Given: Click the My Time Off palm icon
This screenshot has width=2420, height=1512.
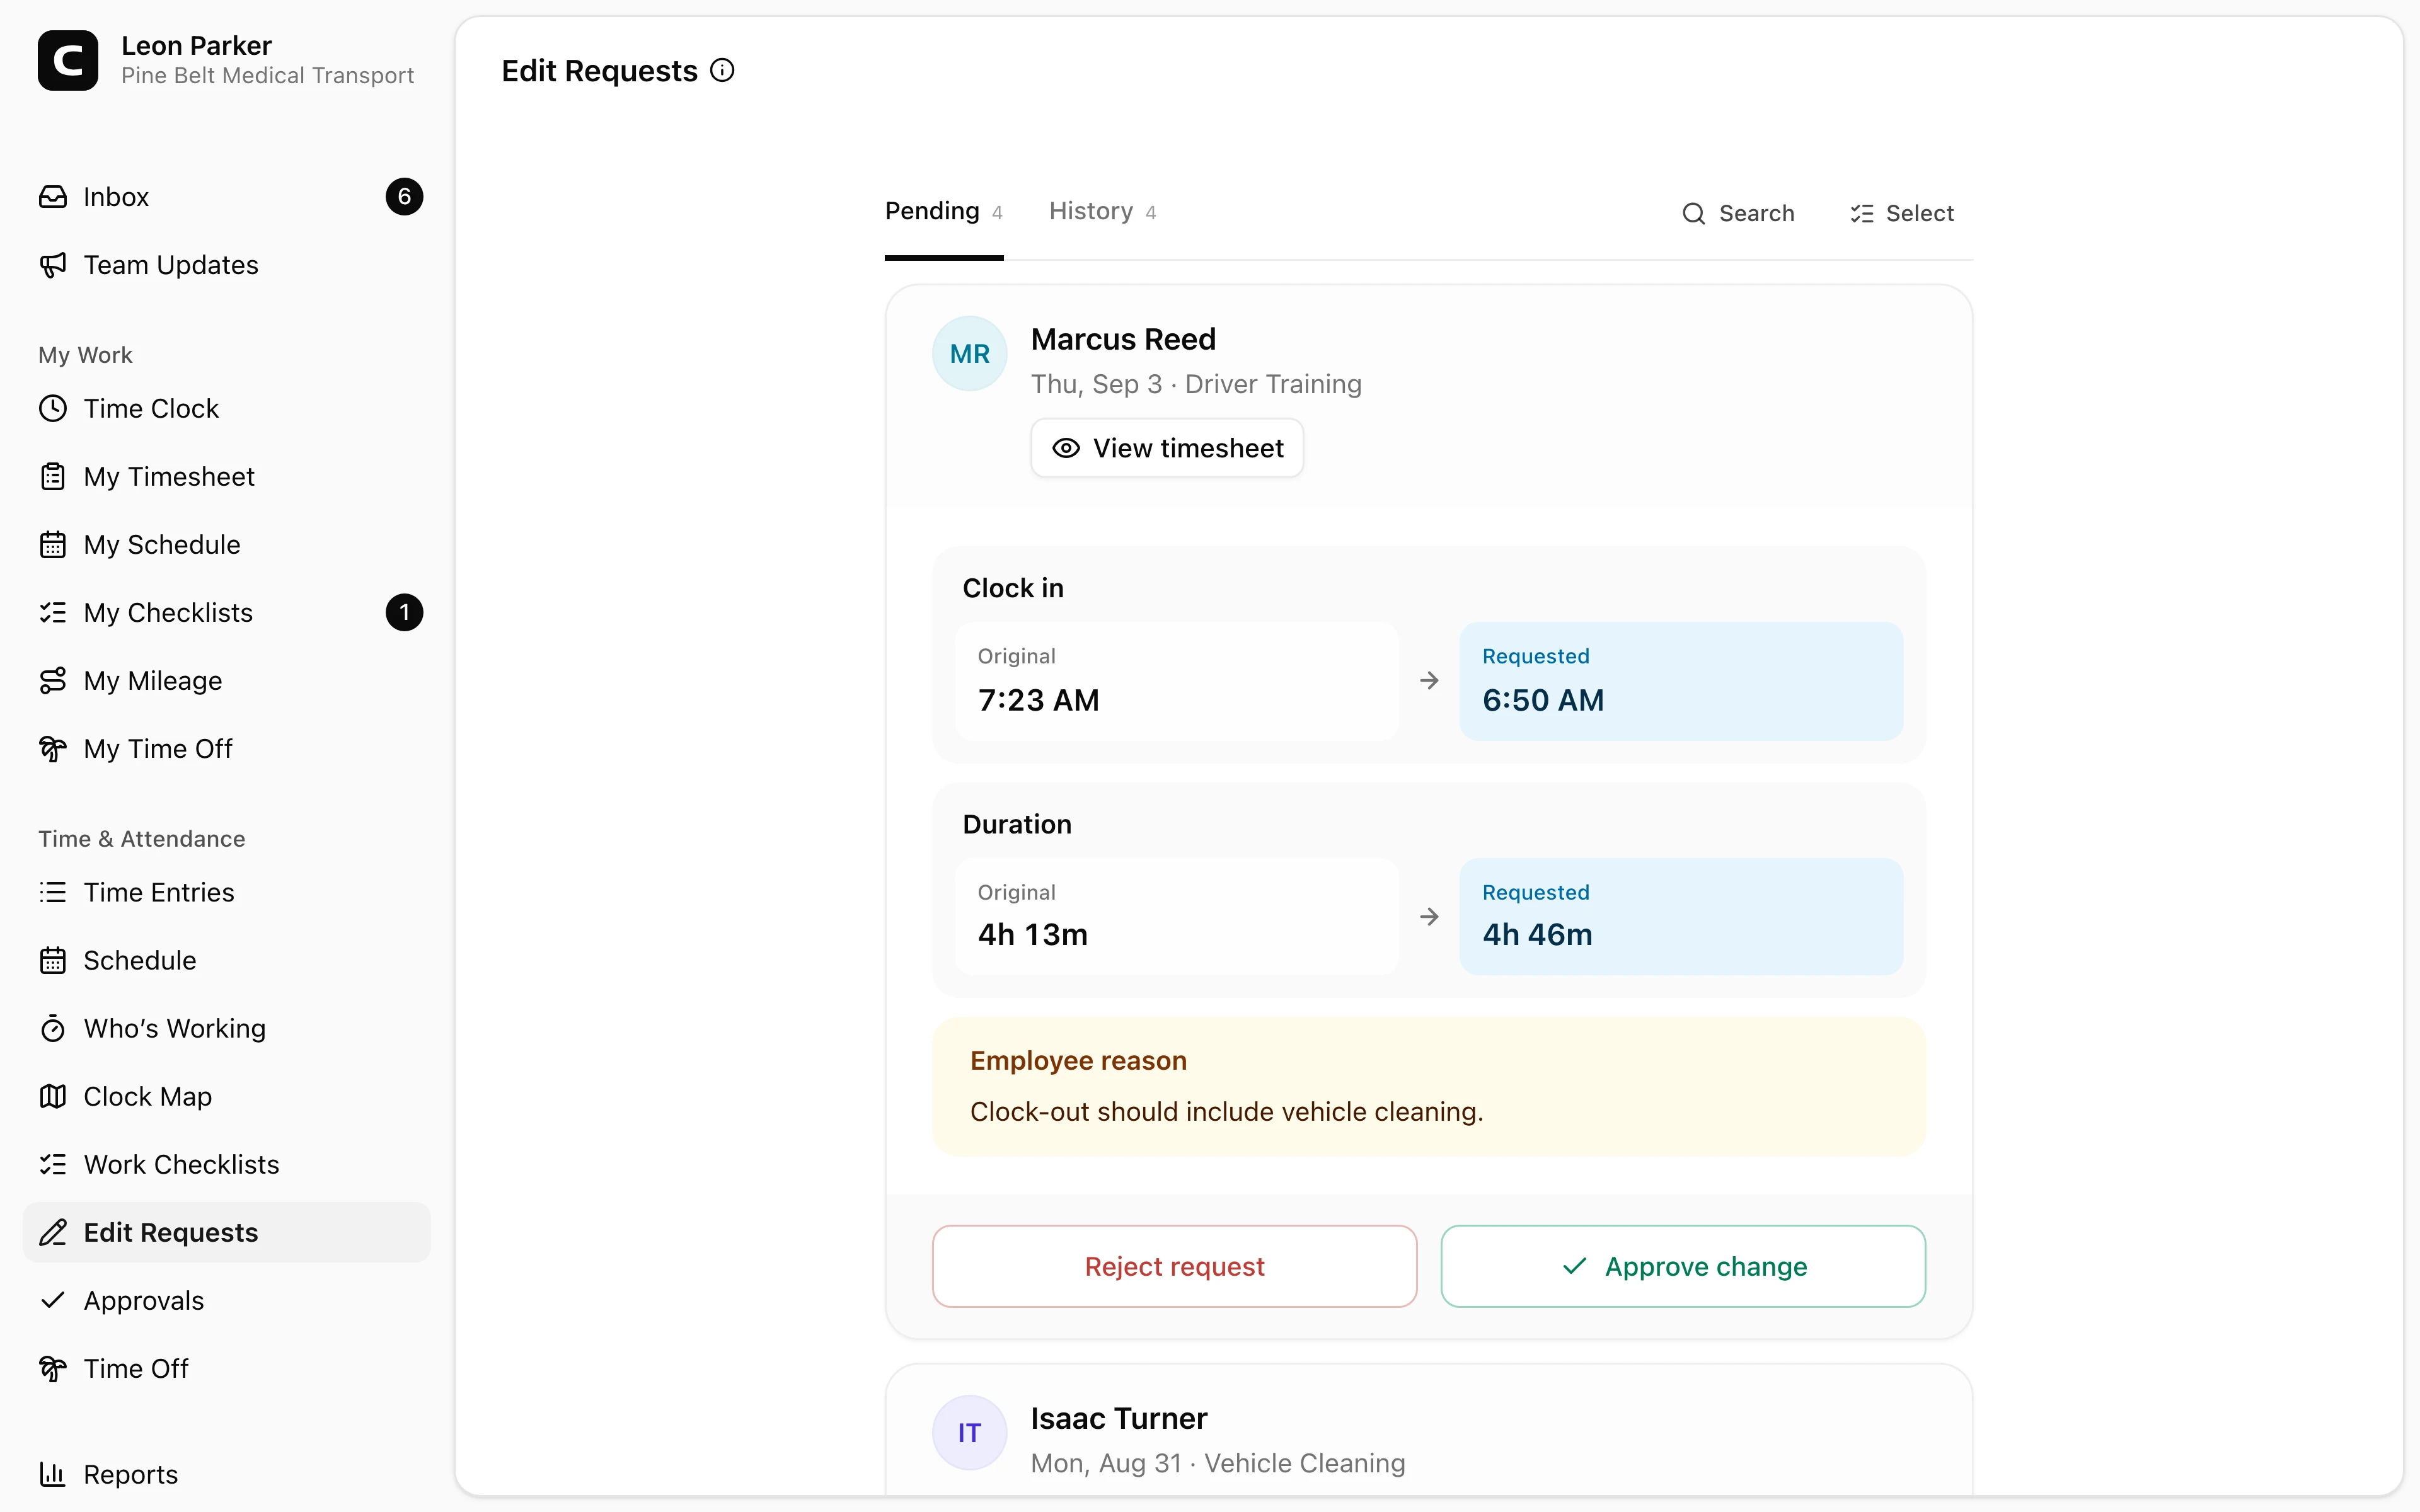Looking at the screenshot, I should coord(53,749).
